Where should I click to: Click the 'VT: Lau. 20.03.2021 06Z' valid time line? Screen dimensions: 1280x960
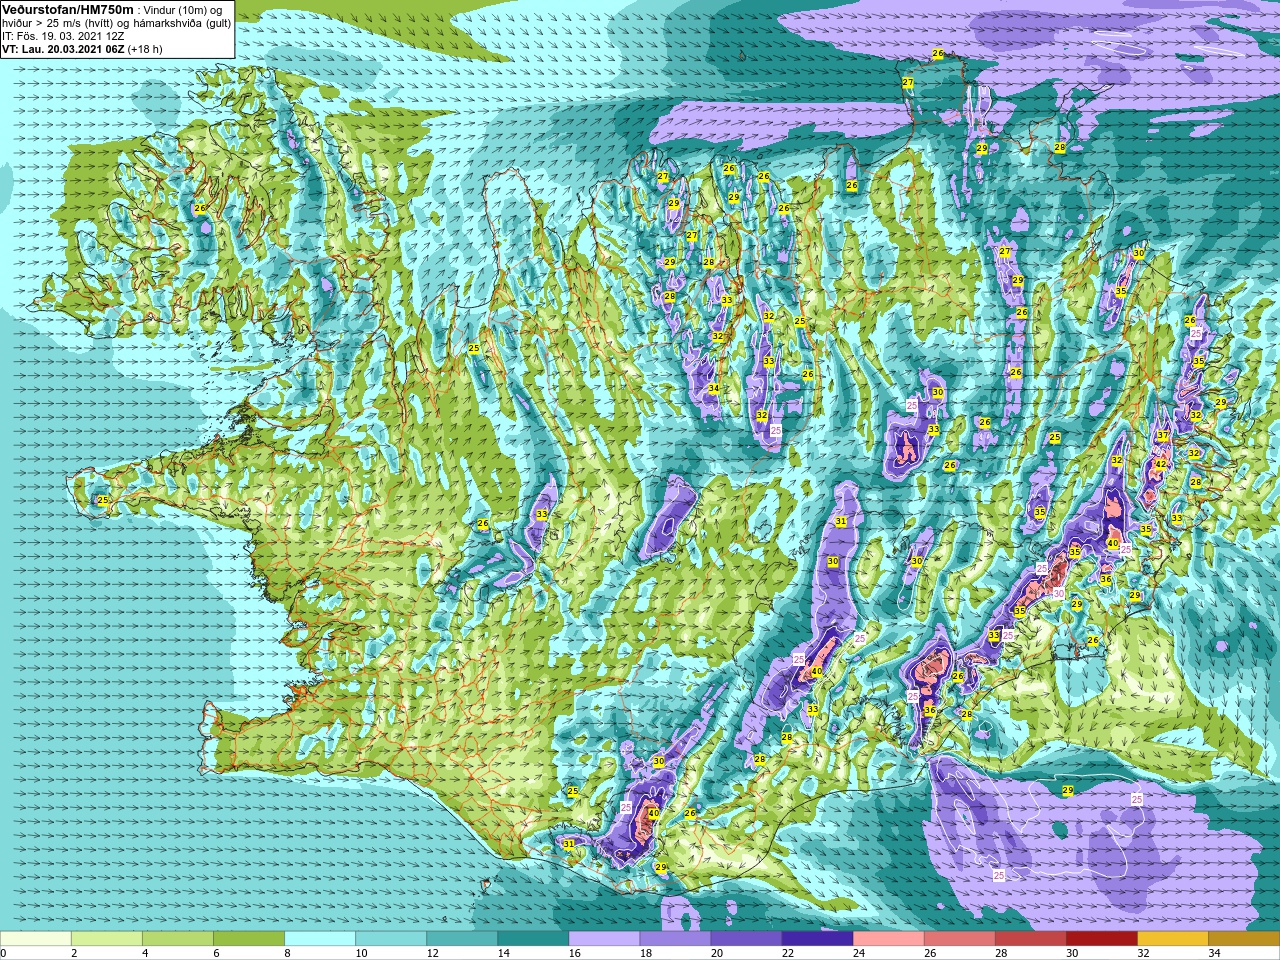(x=63, y=49)
